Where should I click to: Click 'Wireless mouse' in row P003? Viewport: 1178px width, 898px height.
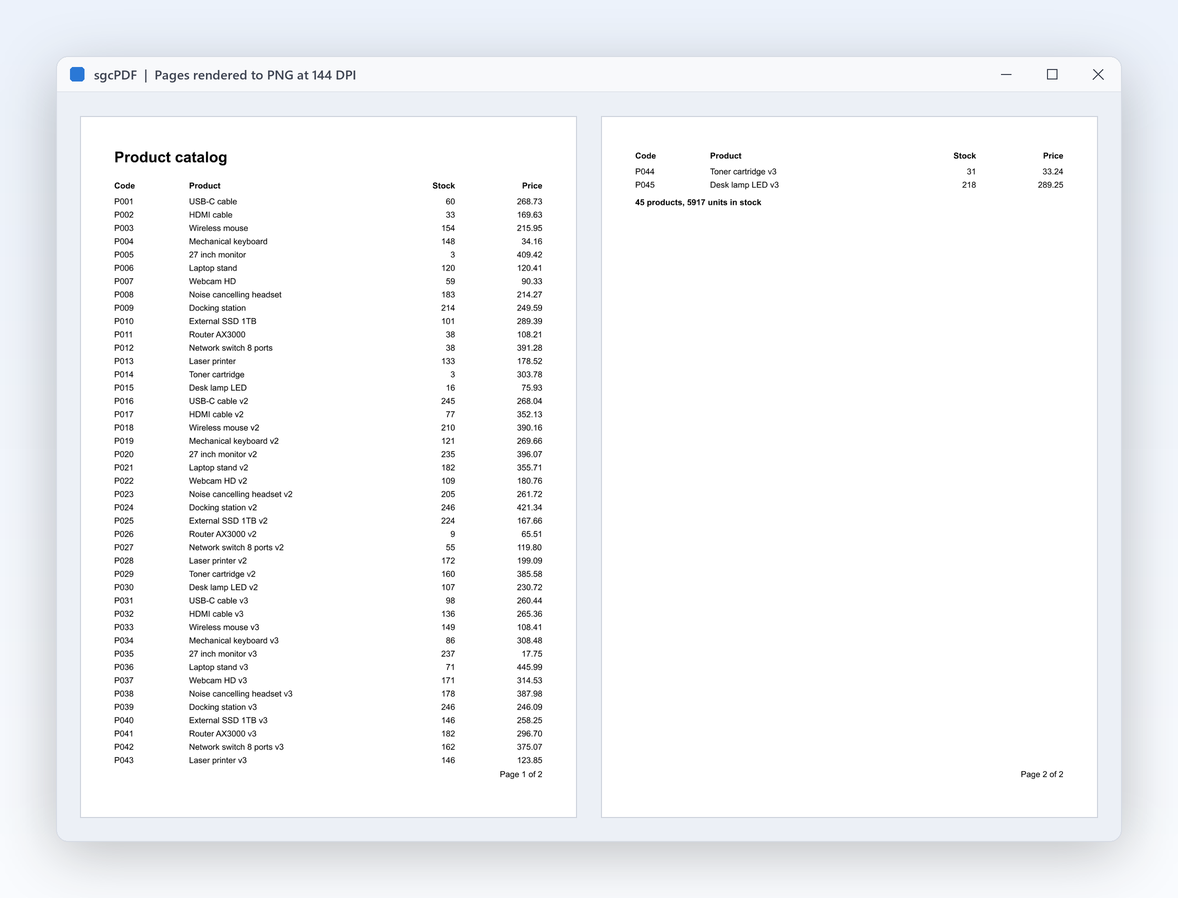point(218,228)
